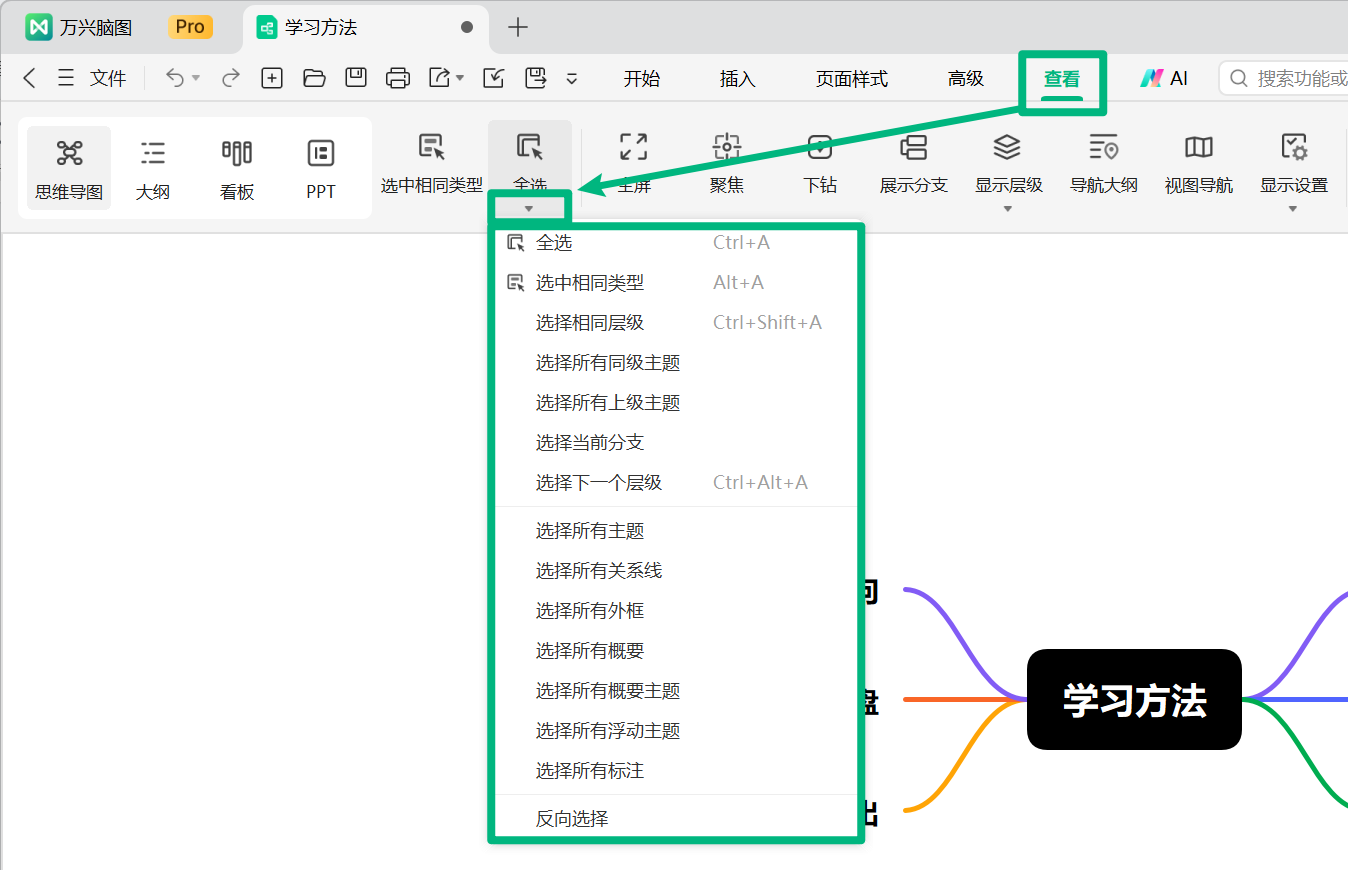1348x870 pixels.
Task: Open the AI assistant
Action: (1164, 78)
